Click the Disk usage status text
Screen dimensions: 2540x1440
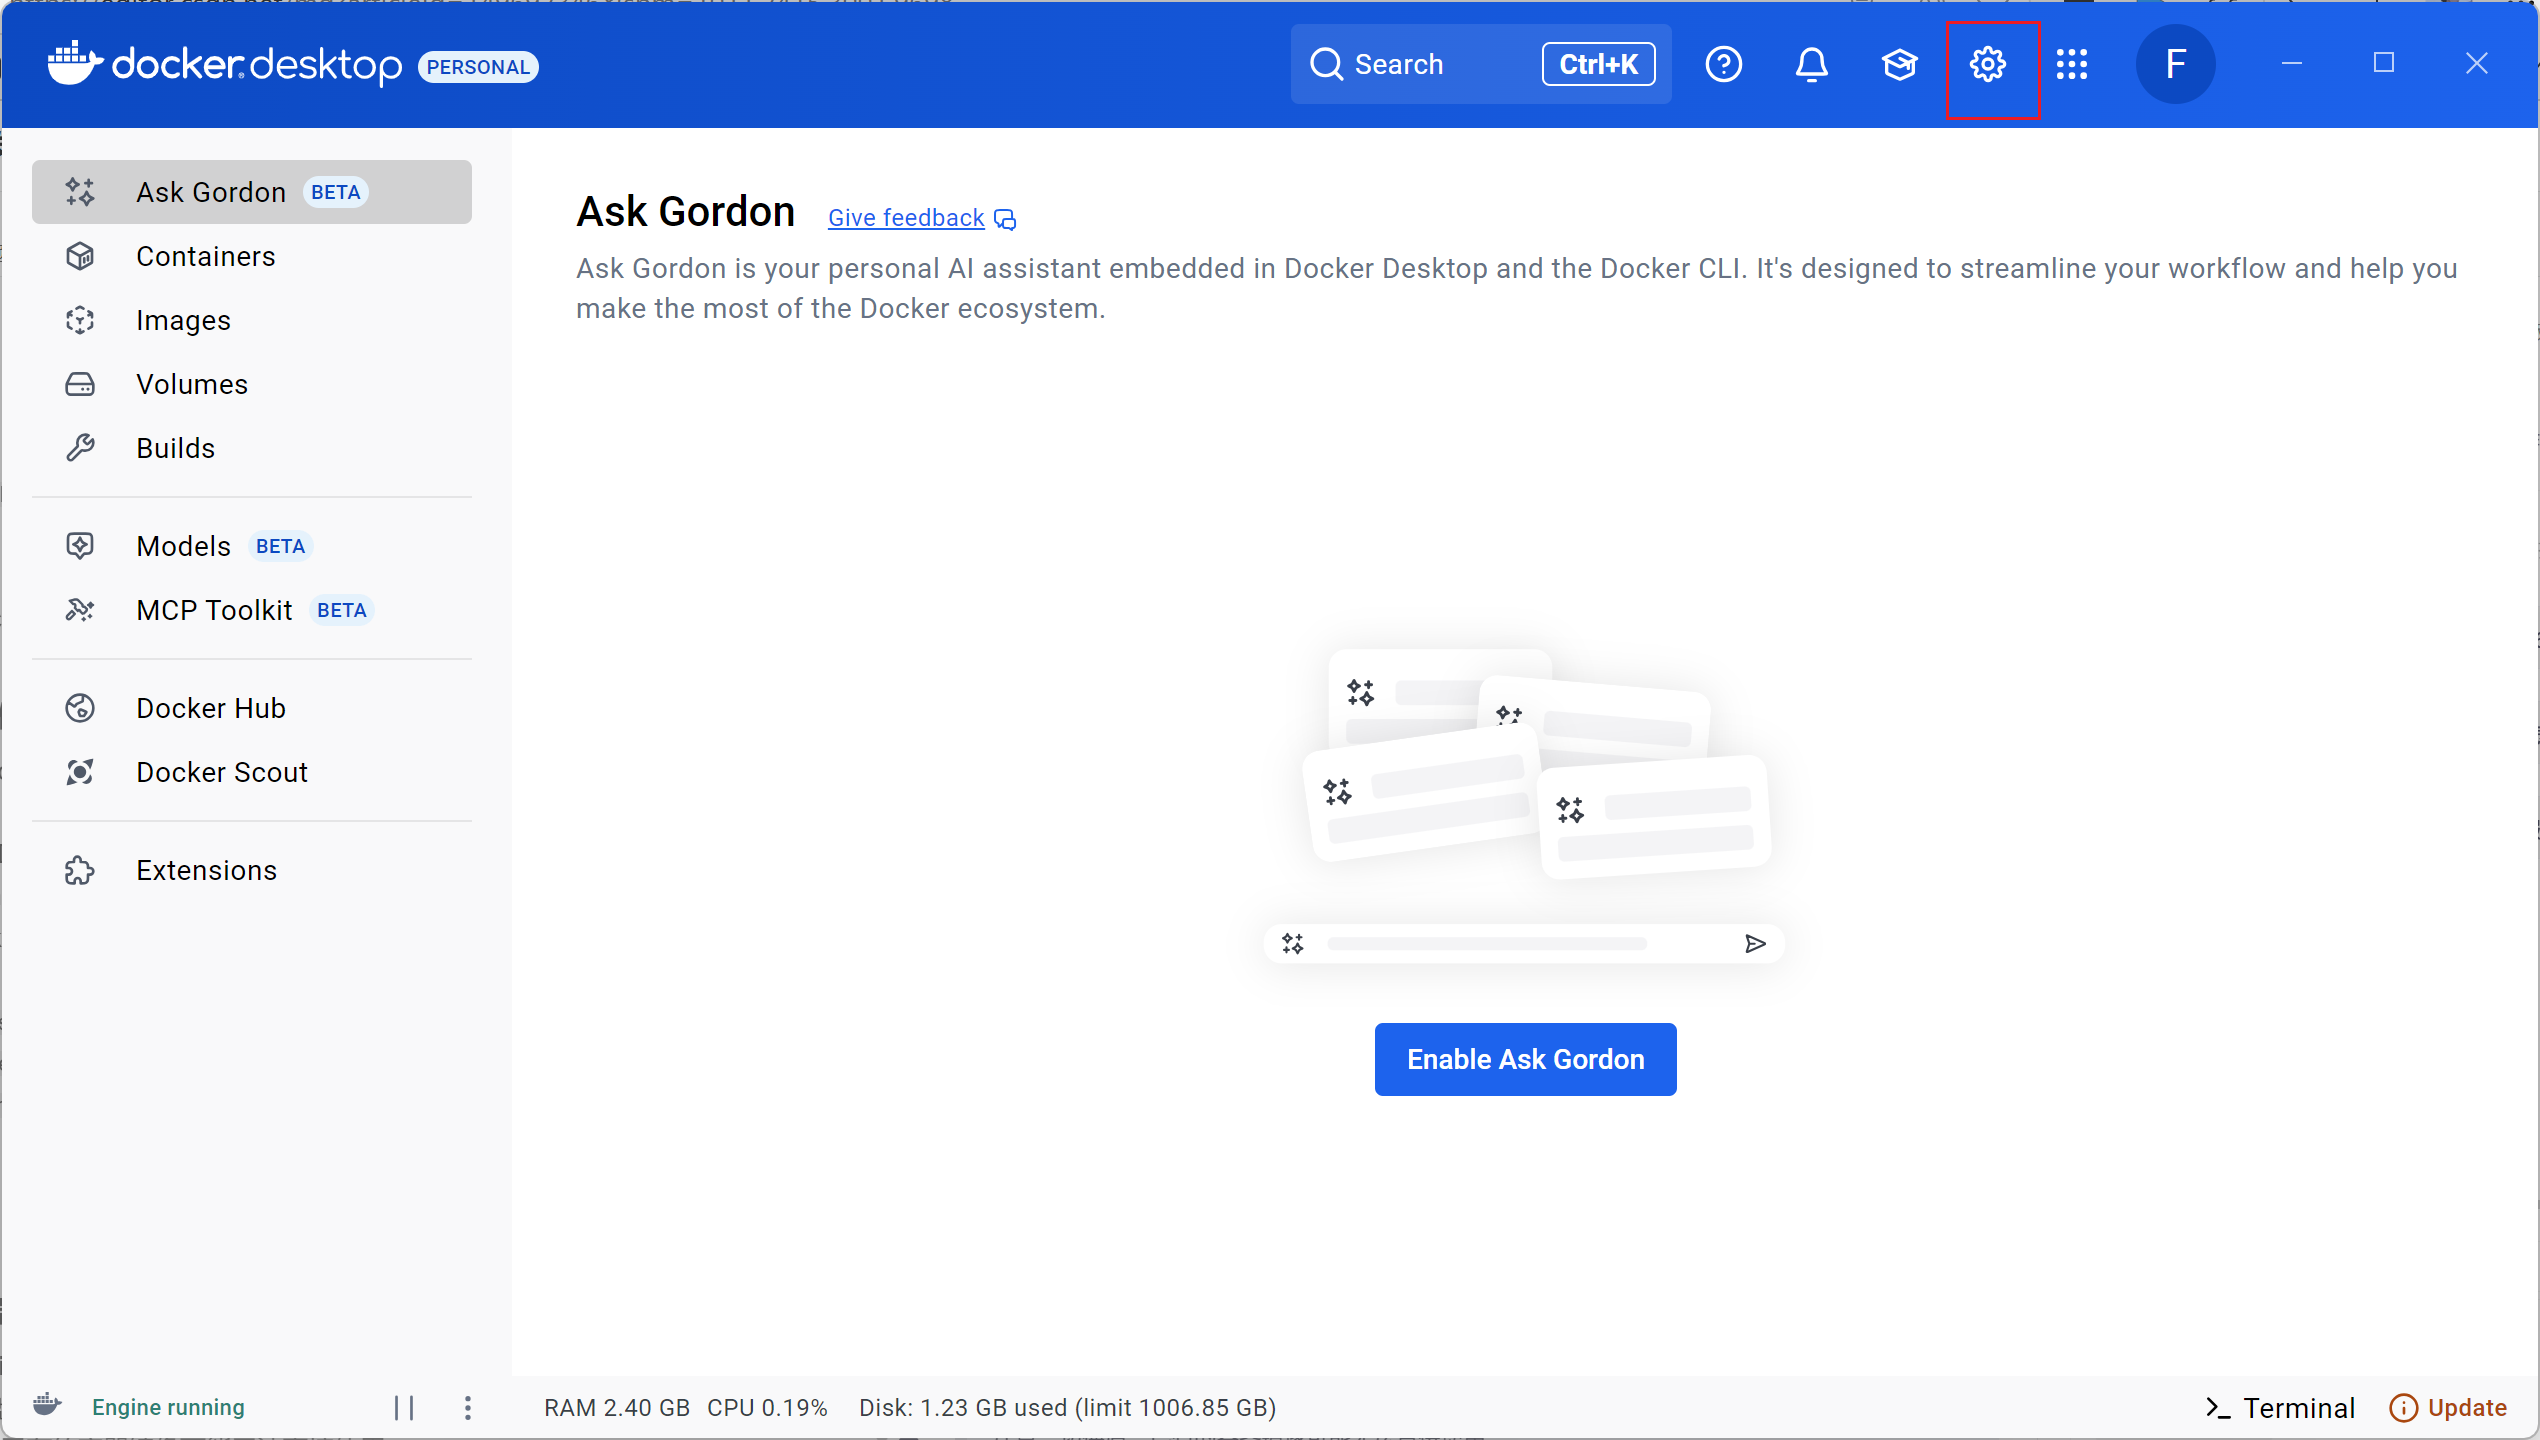pos(1067,1408)
